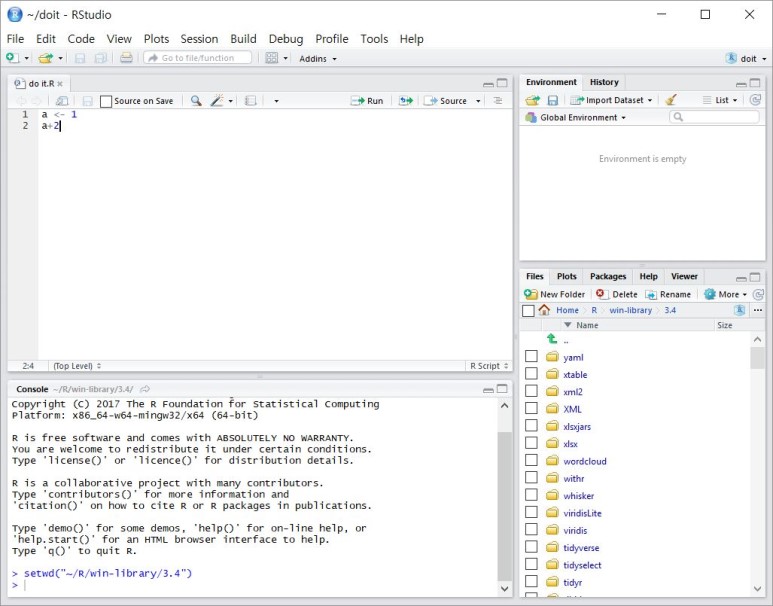Viewport: 773px width, 606px height.
Task: Open the R Script file type dropdown
Action: point(489,366)
